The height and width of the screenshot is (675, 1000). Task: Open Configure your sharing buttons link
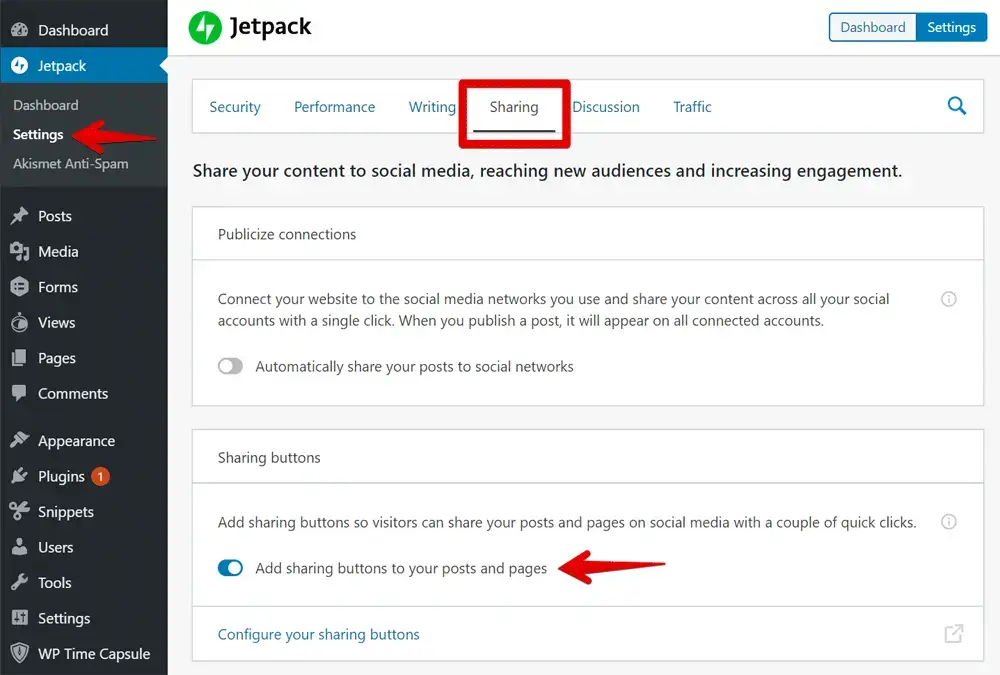(x=318, y=634)
